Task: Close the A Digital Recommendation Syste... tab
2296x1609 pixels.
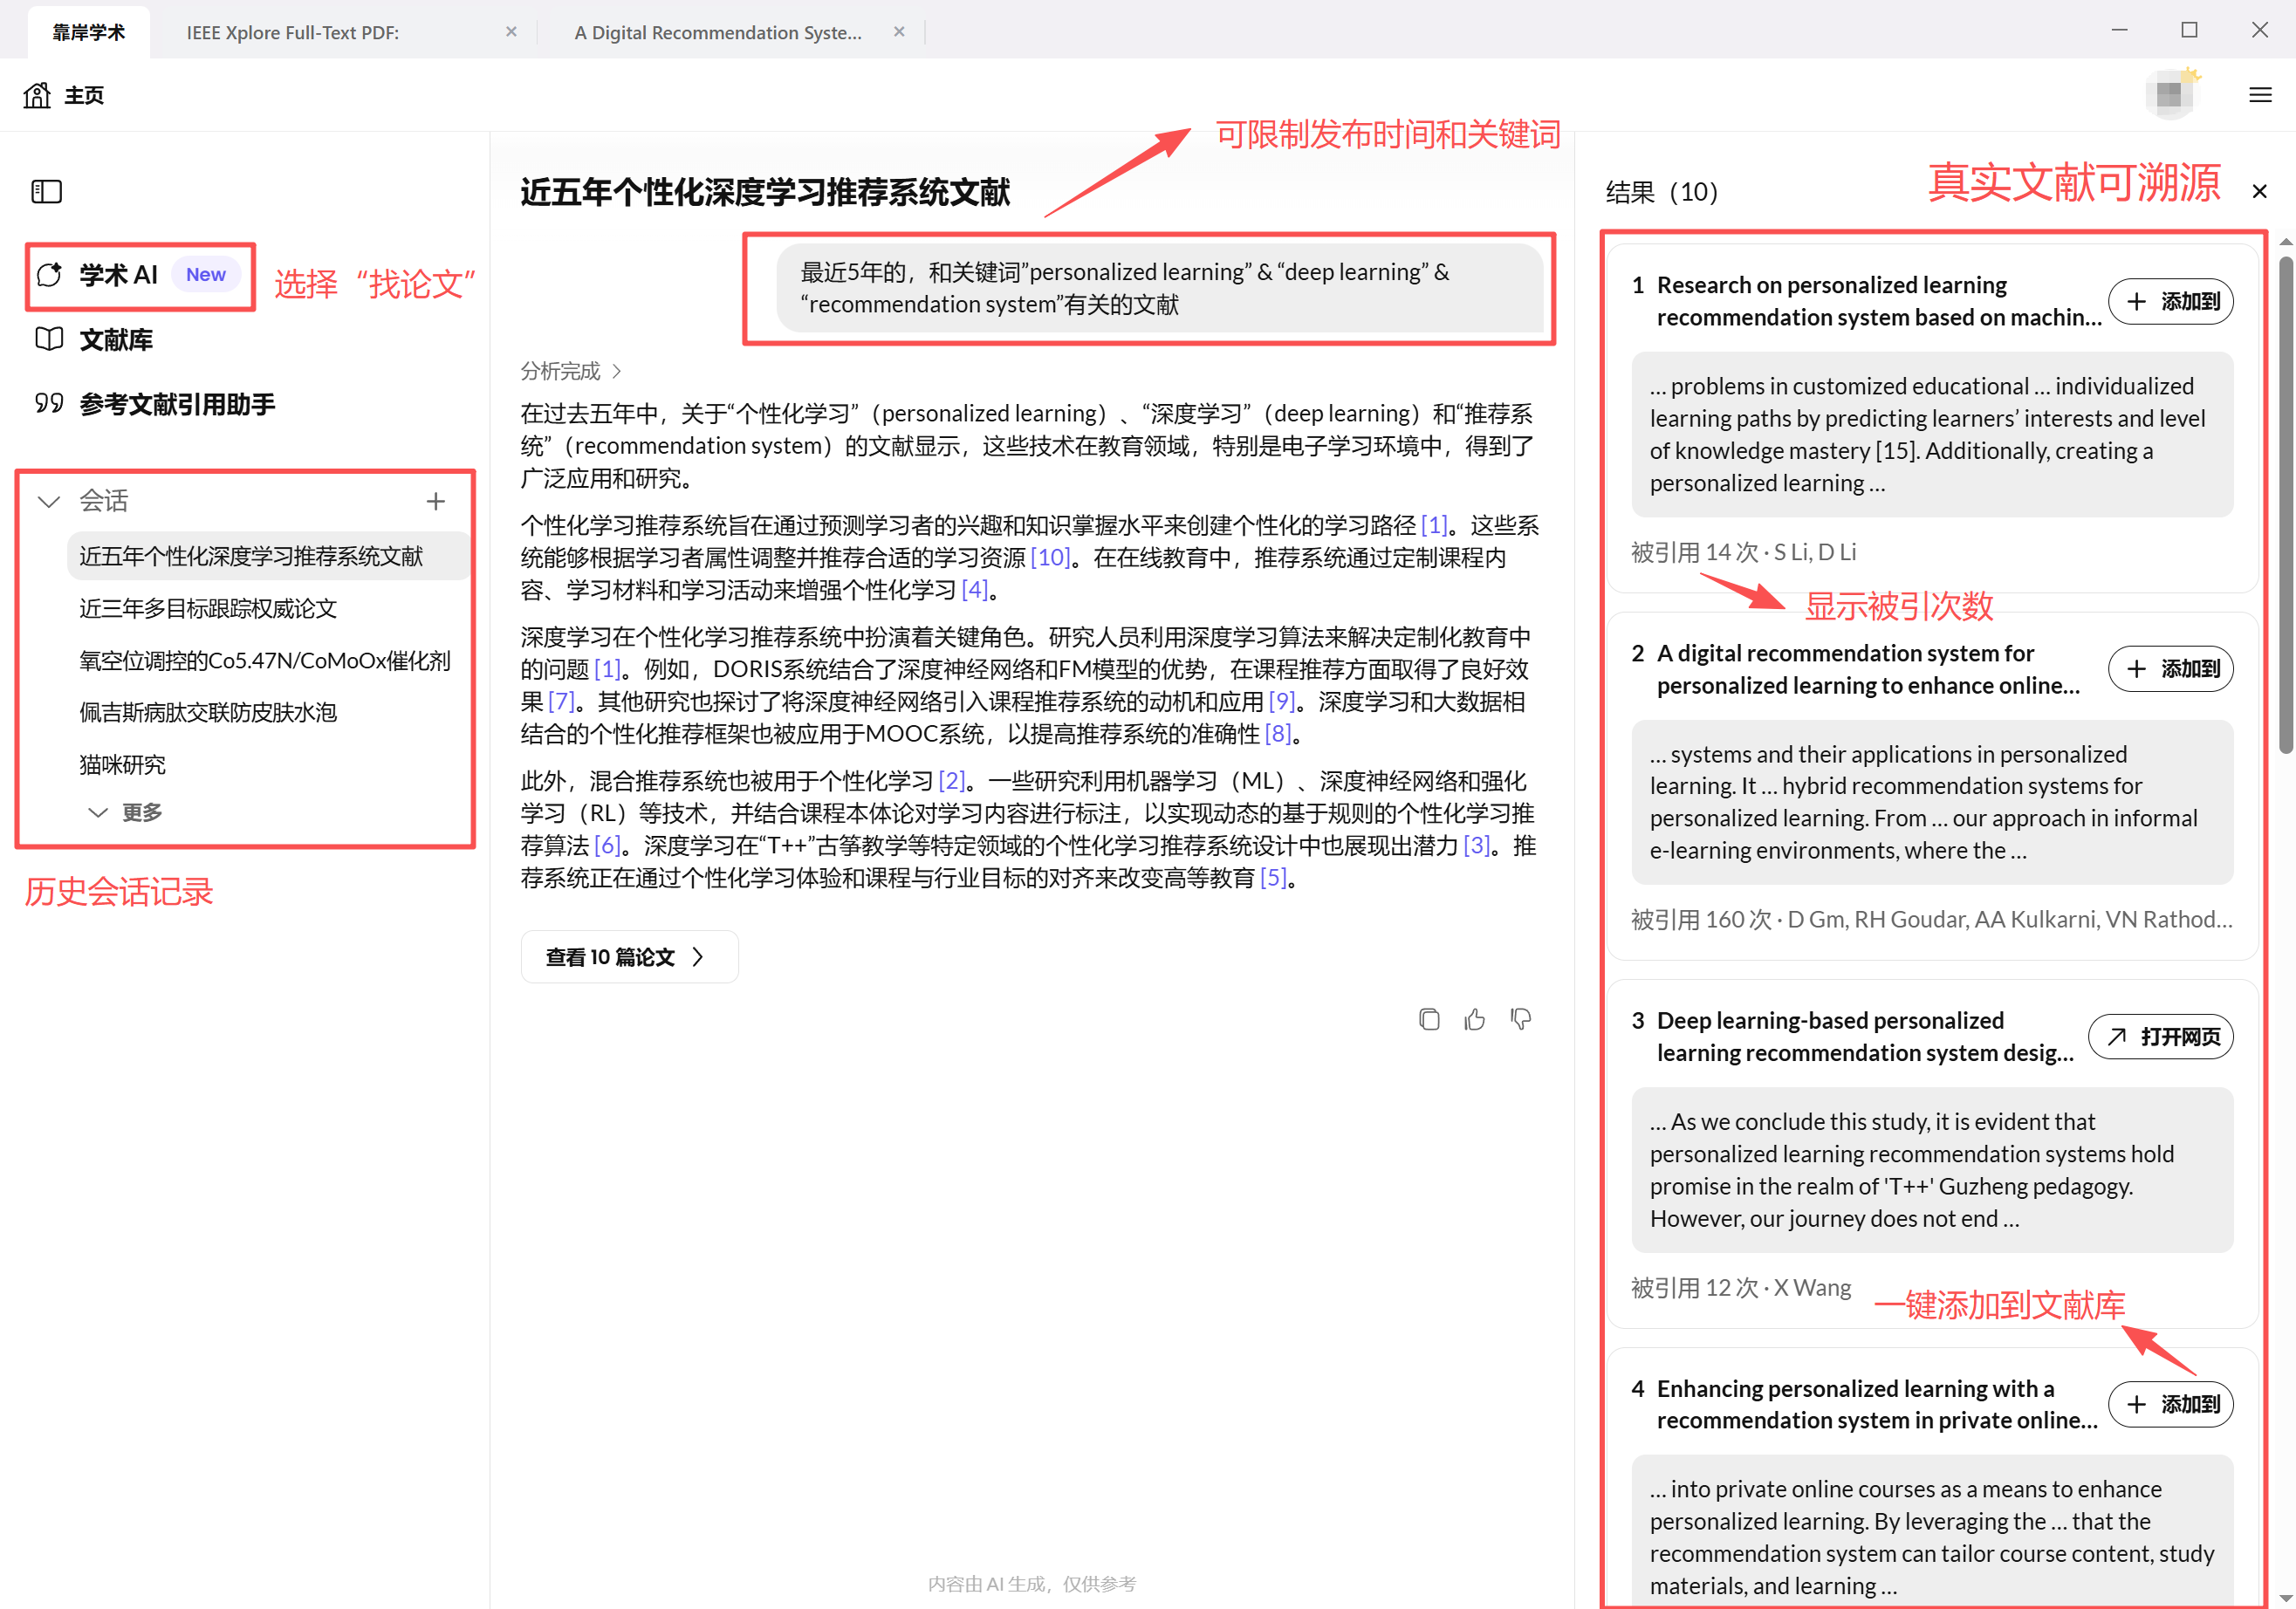Action: 899,31
